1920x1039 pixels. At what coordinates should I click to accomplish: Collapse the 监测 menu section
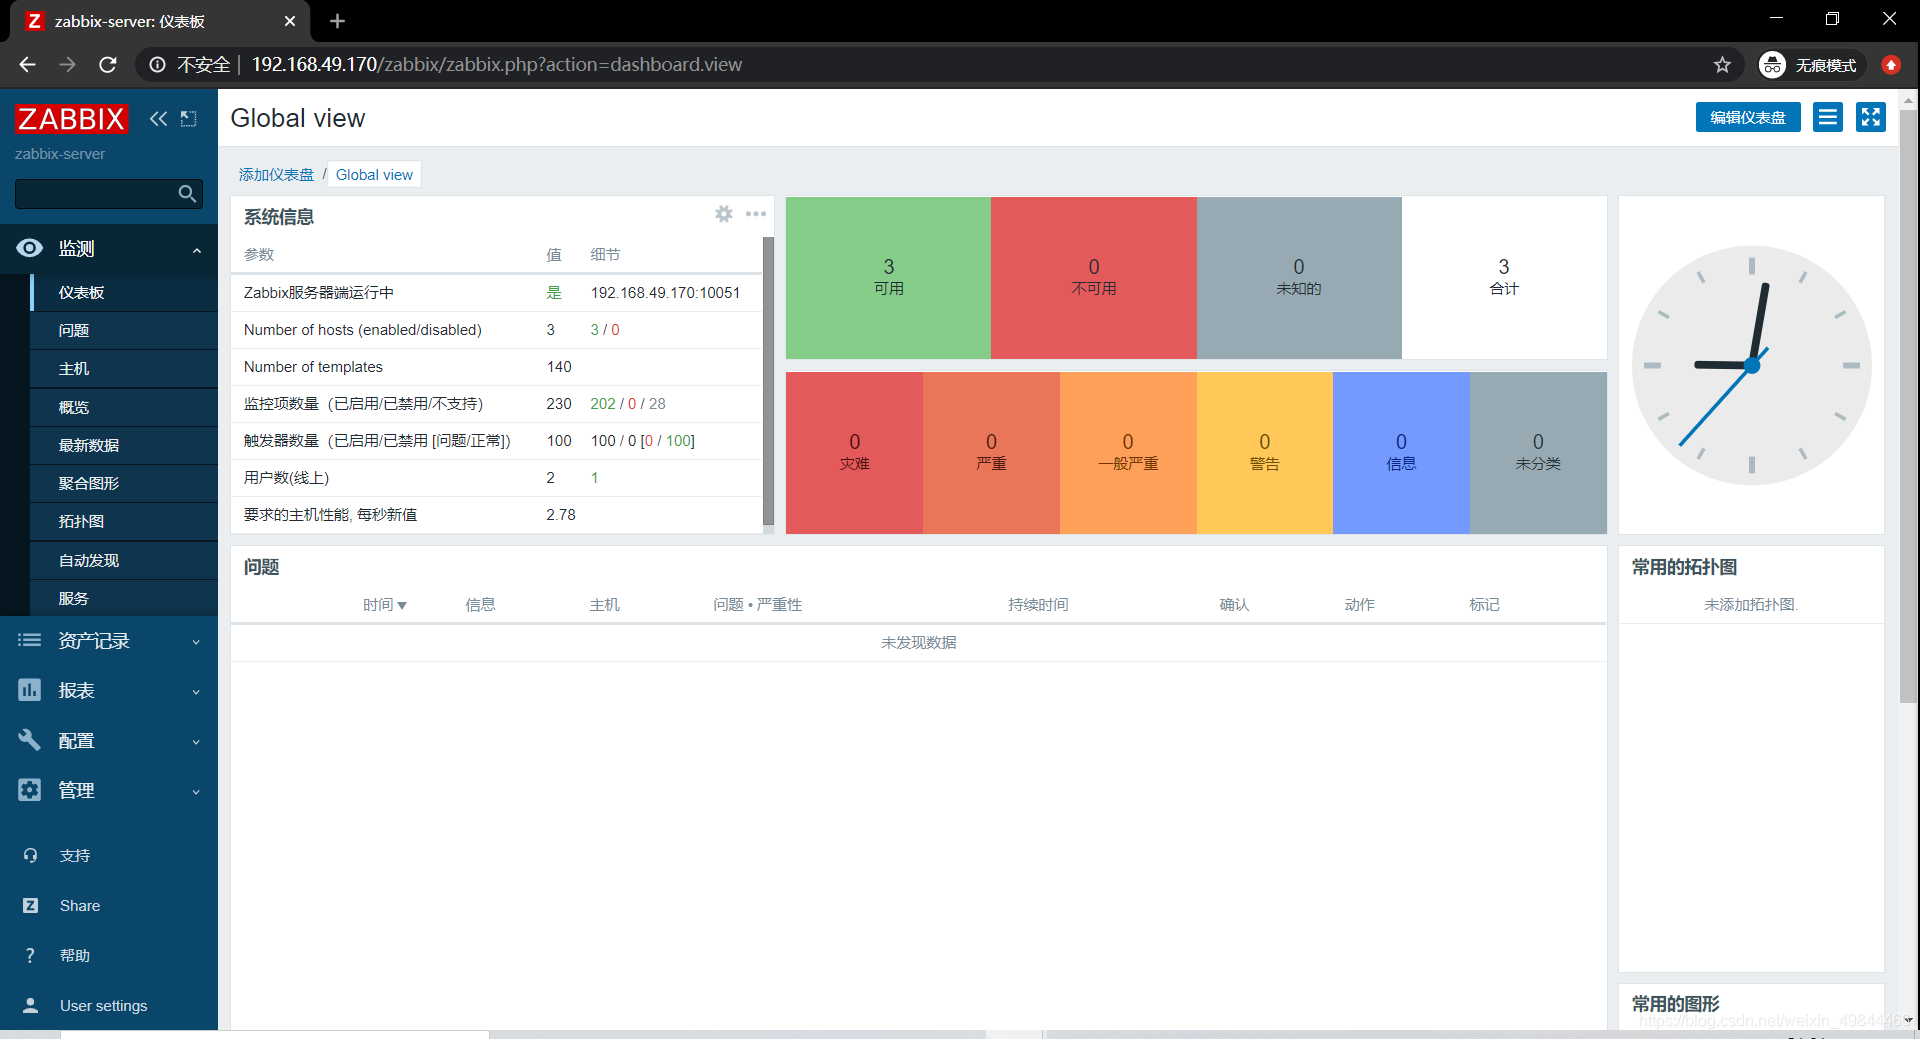(197, 250)
